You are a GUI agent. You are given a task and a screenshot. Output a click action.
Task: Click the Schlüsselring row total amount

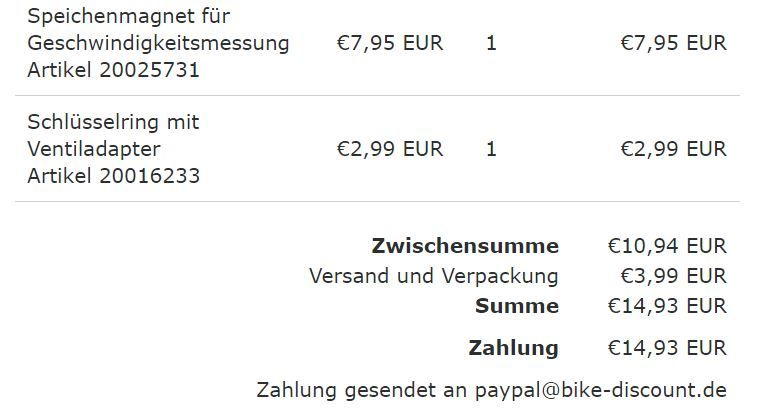673,149
